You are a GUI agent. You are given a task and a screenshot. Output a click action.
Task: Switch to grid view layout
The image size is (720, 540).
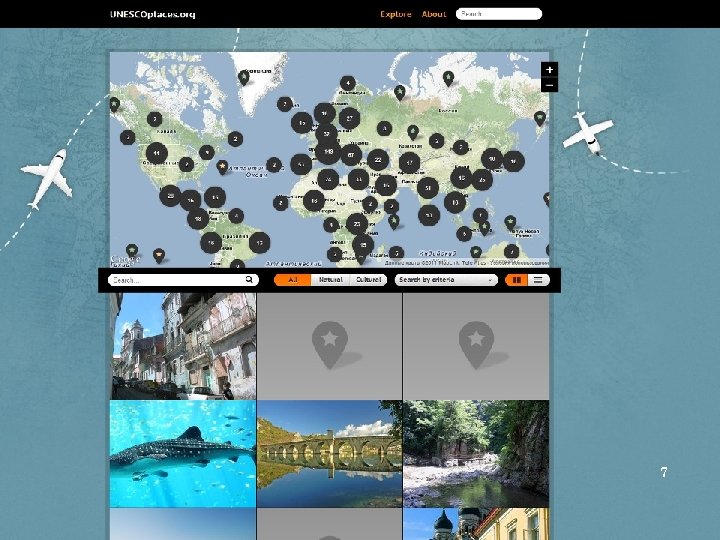coord(516,280)
